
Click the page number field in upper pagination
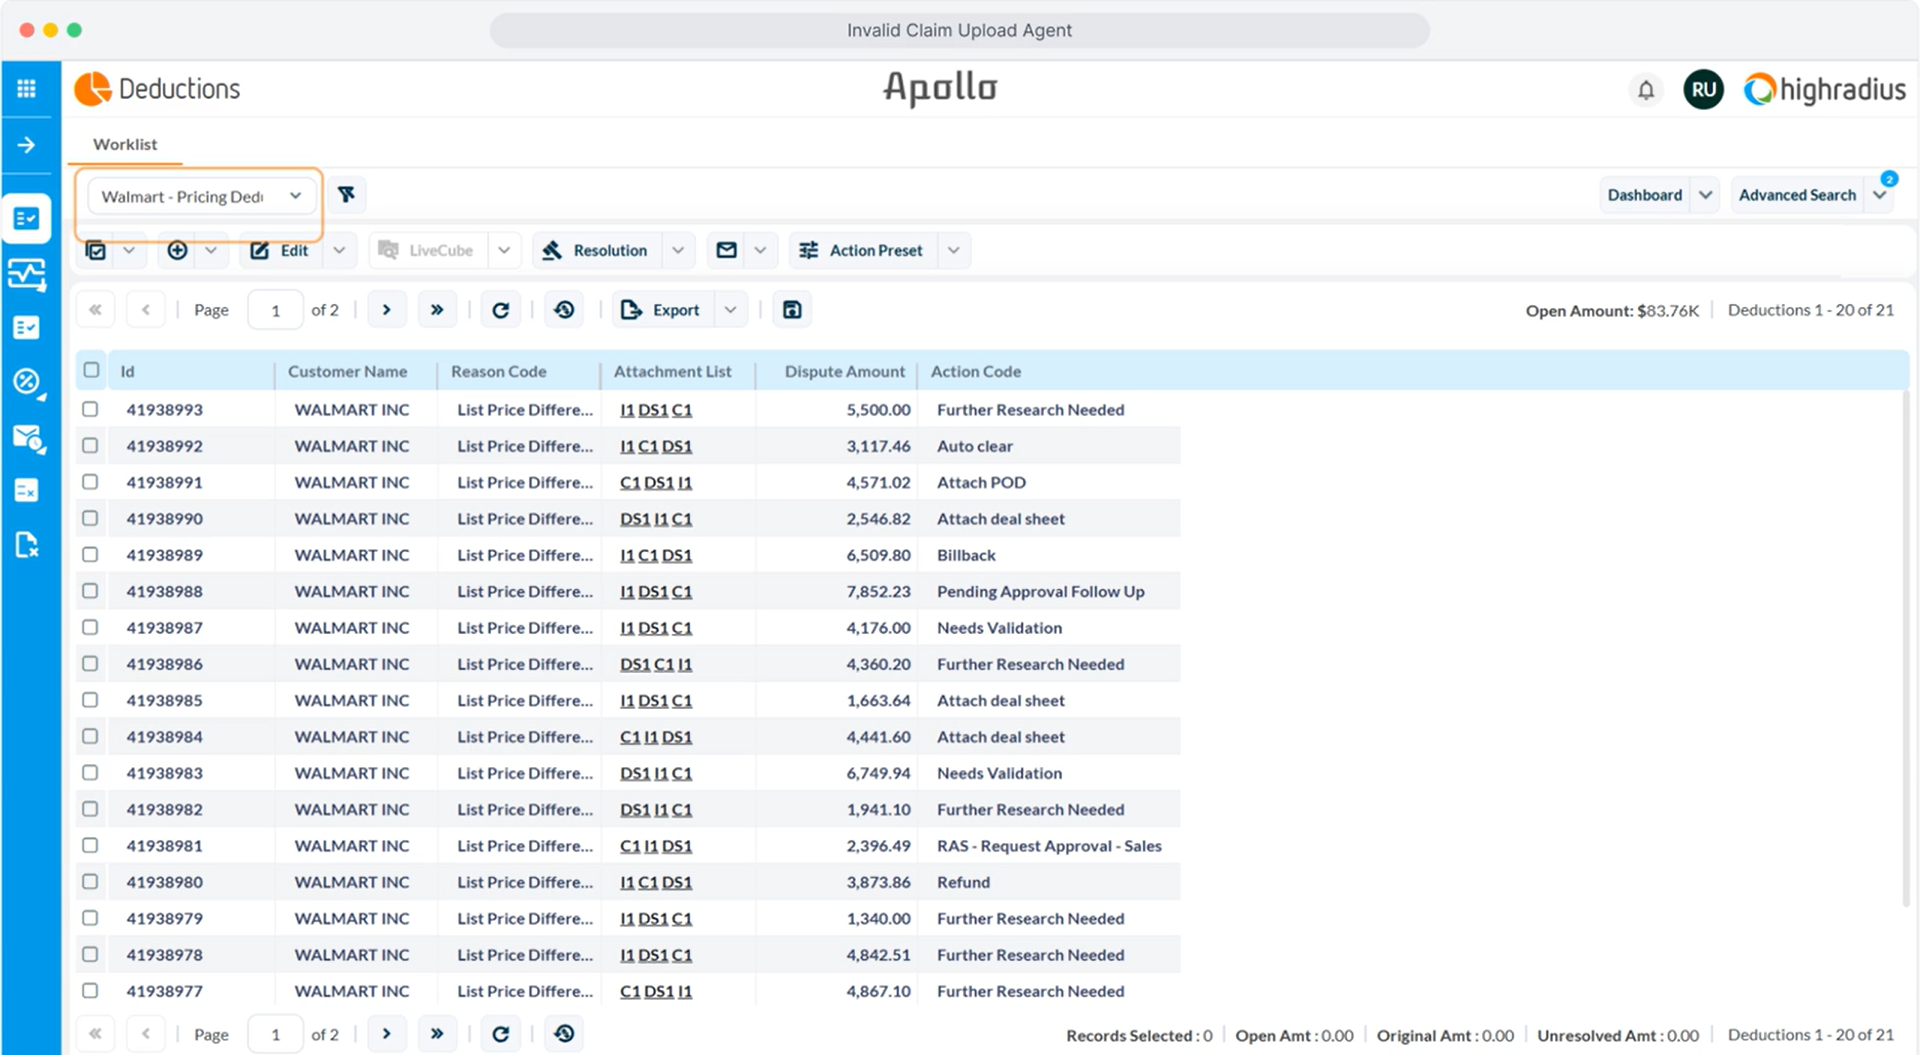click(275, 310)
